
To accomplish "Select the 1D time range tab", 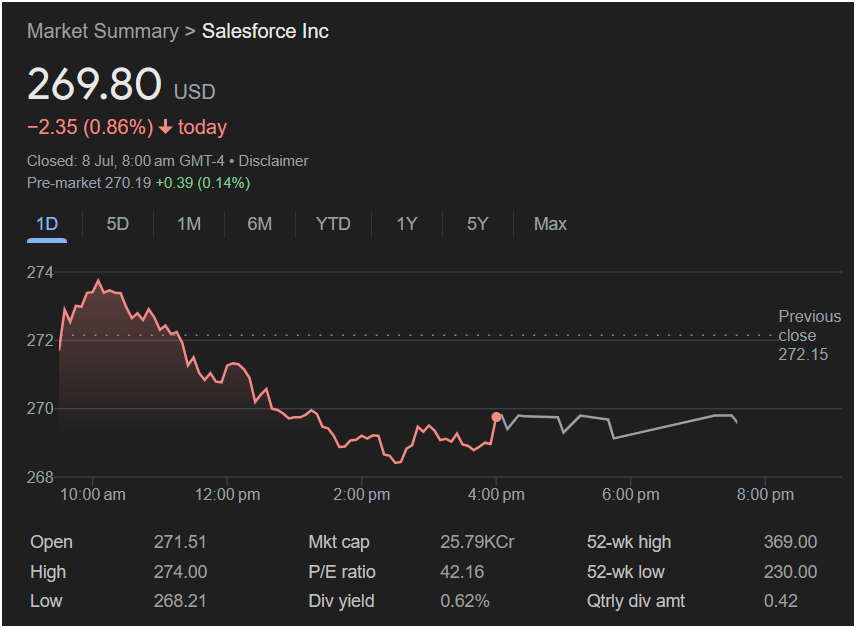I will (x=47, y=224).
